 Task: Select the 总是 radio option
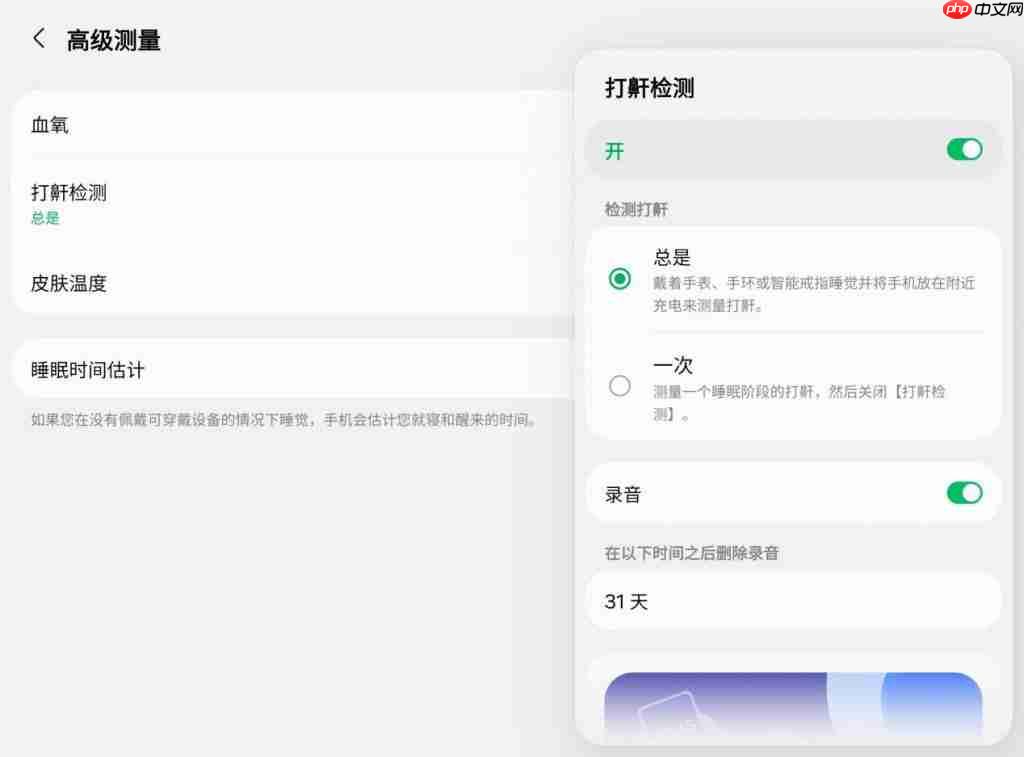[620, 279]
